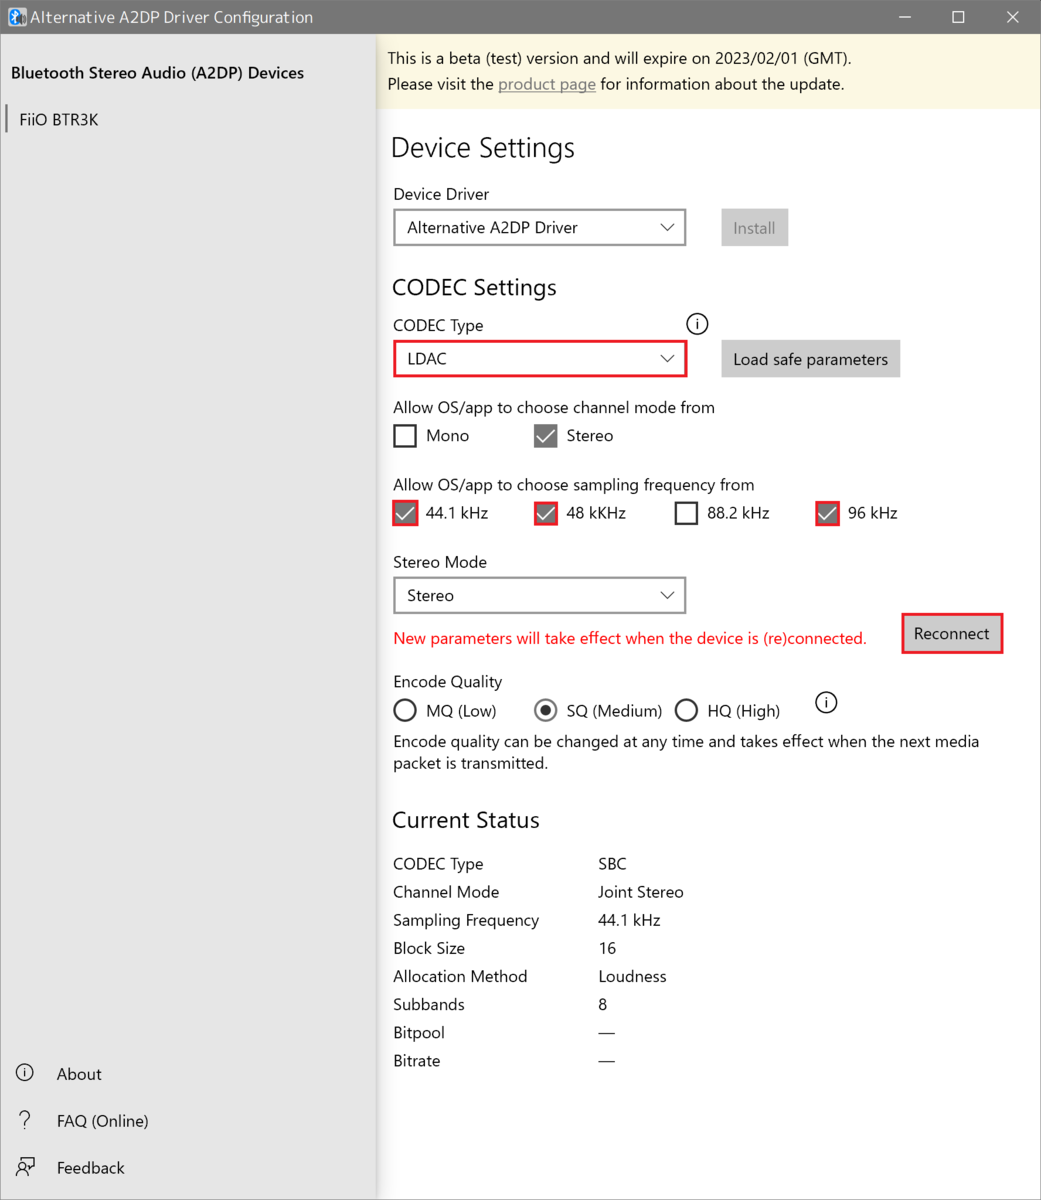
Task: Select FiiO BTR3K device in sidebar
Action: point(59,119)
